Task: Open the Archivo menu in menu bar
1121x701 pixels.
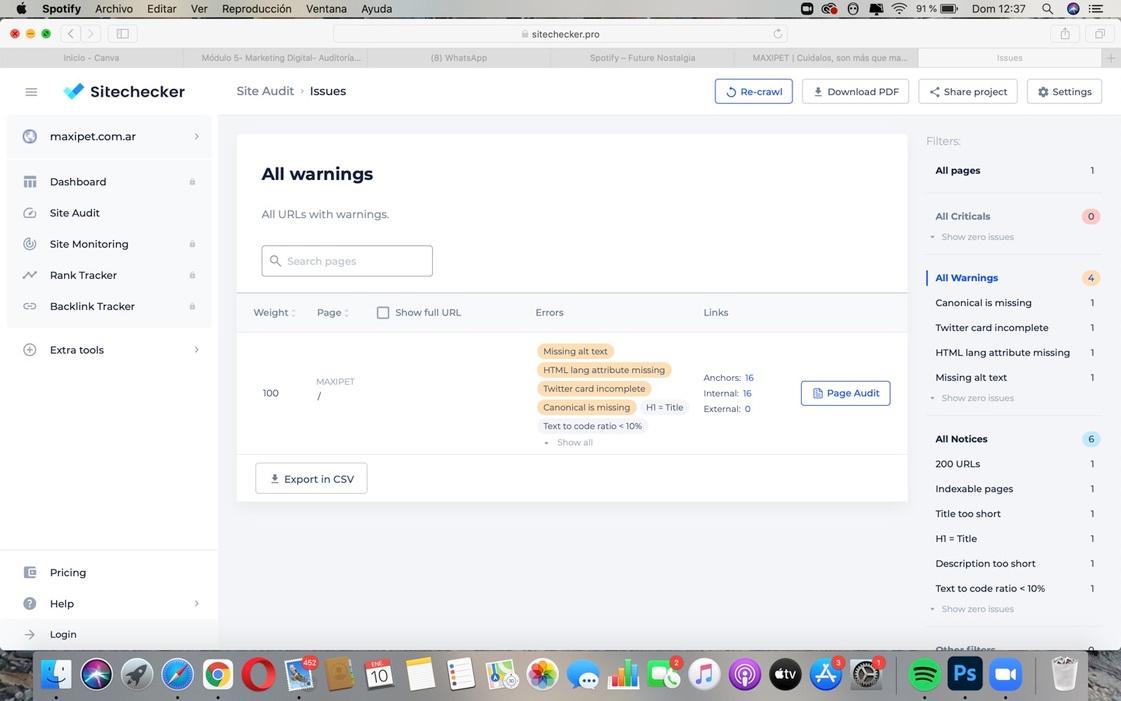Action: 114,9
